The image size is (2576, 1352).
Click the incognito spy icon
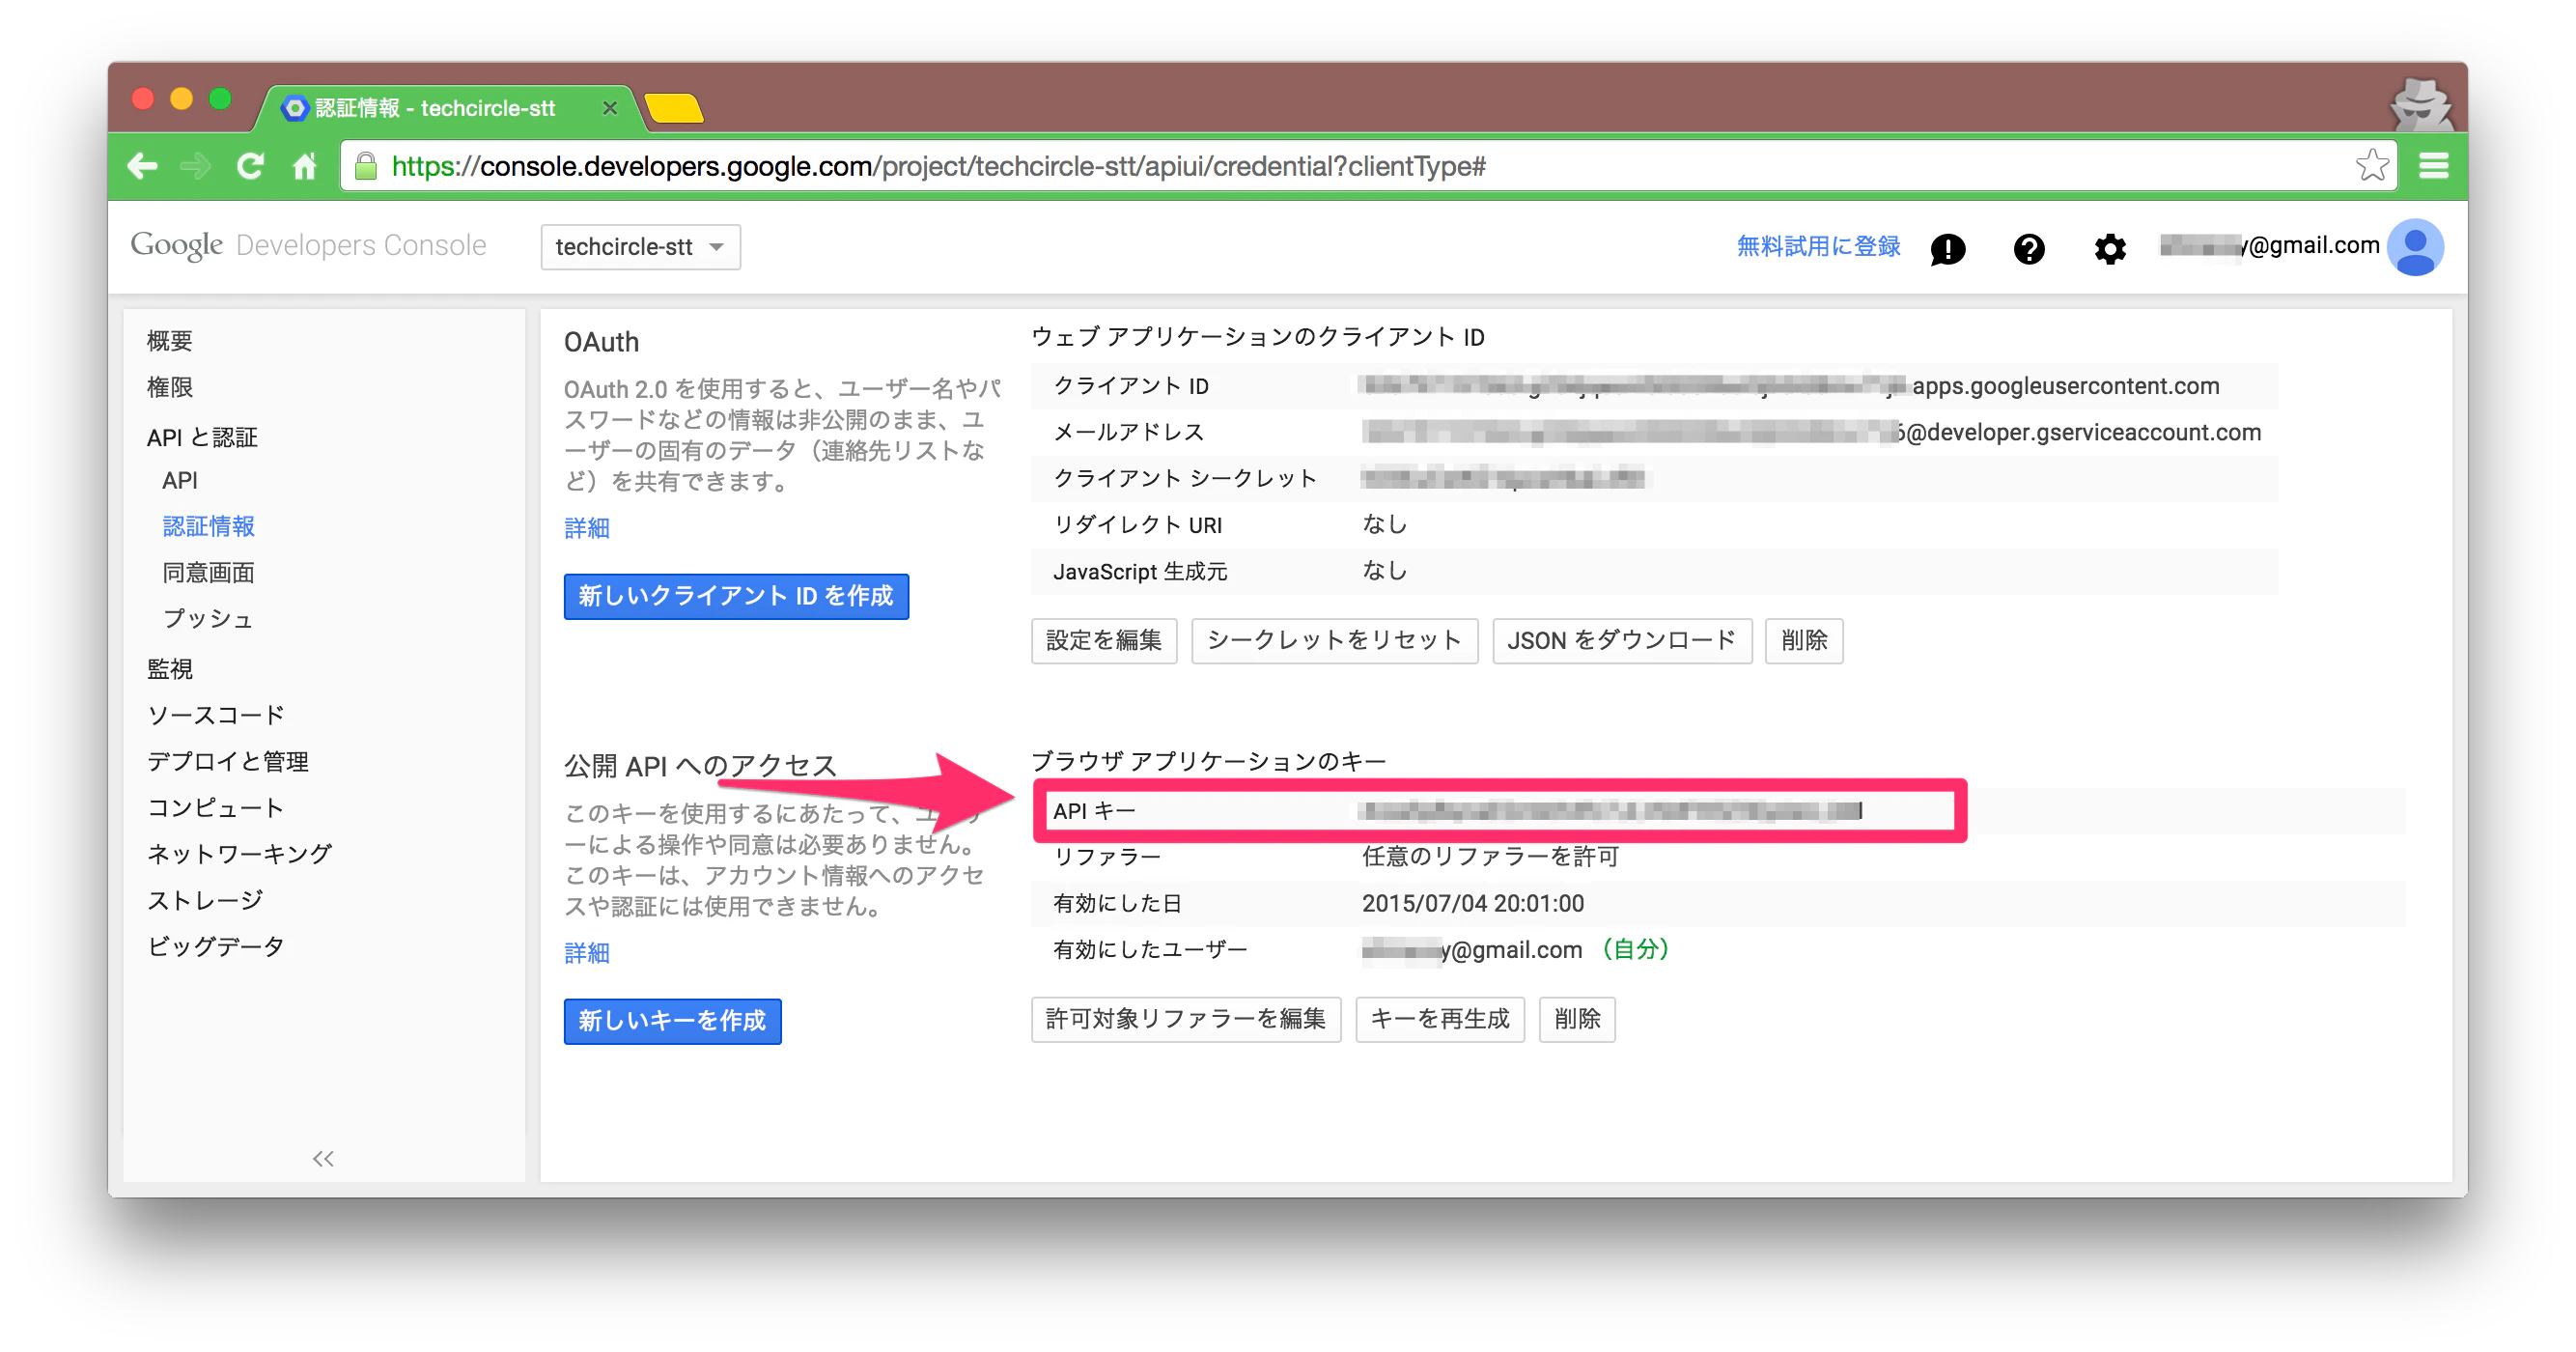pyautogui.click(x=2420, y=105)
